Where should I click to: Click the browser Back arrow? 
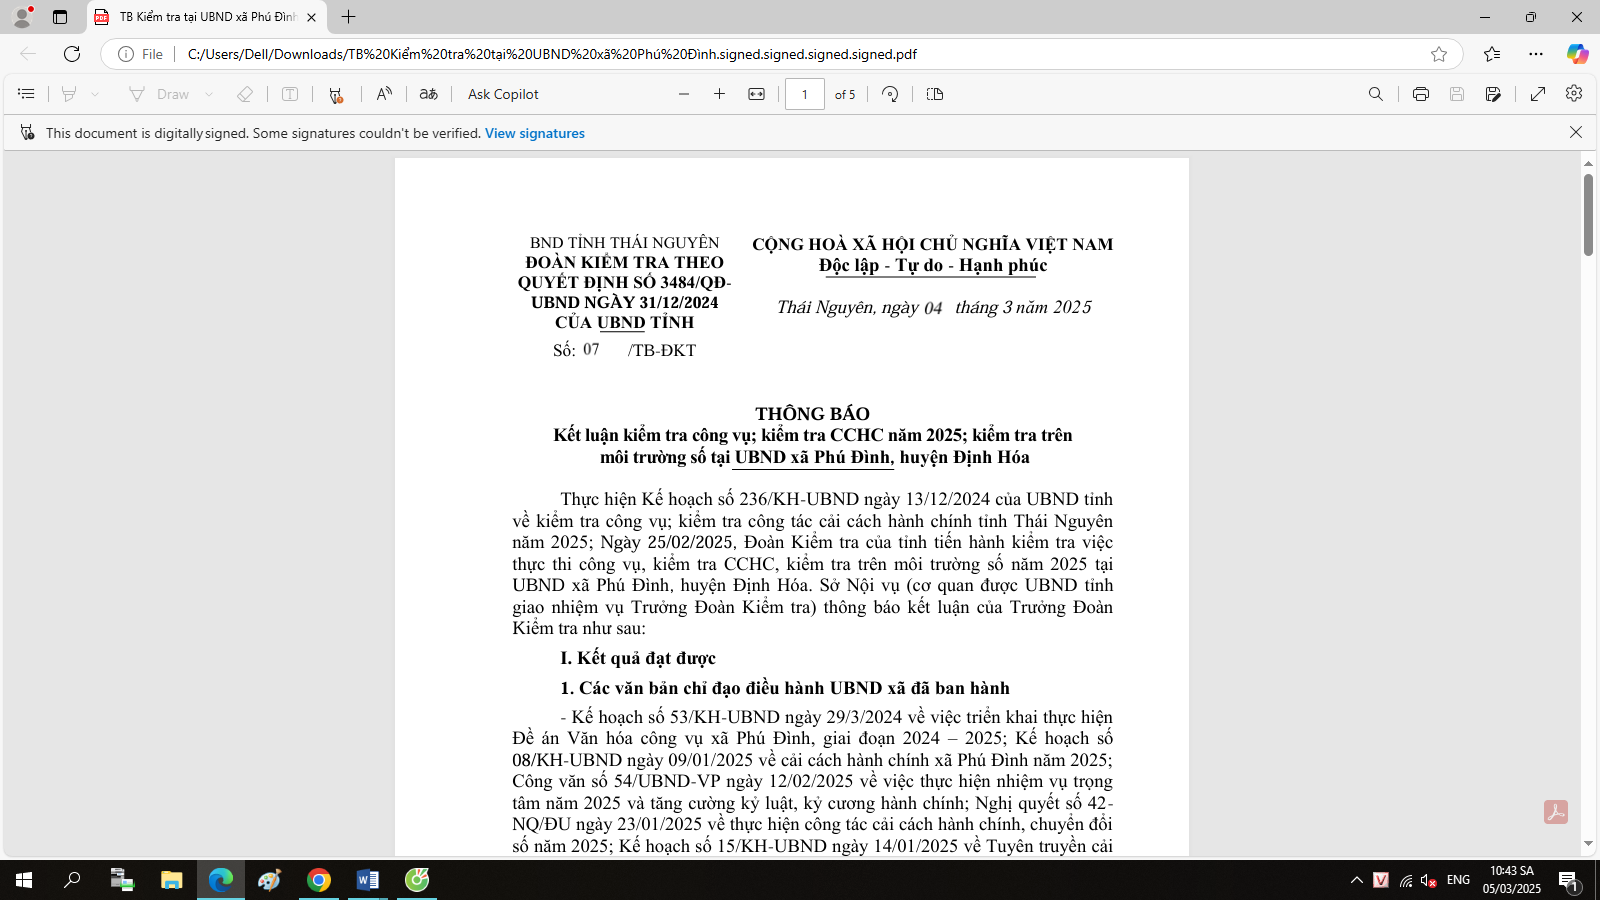click(28, 54)
